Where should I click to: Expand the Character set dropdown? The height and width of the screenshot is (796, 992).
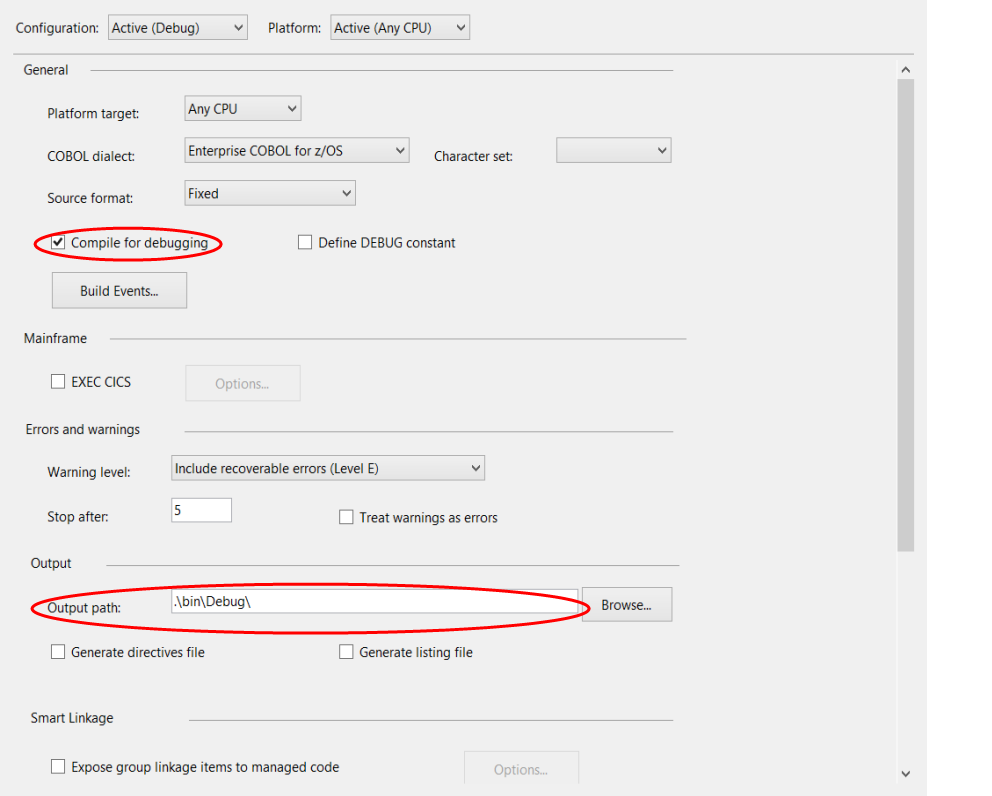613,151
